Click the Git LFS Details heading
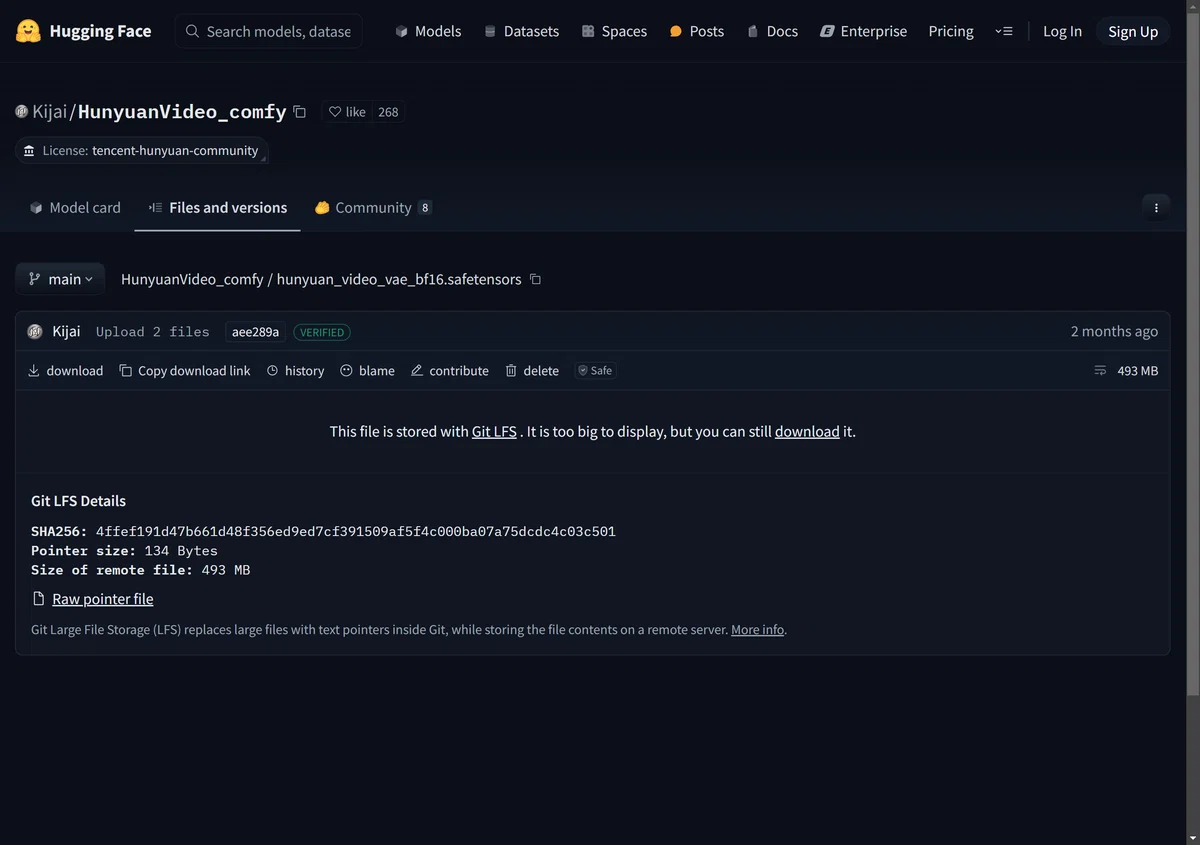Screen dimensions: 1200x845 pyautogui.click(x=79, y=501)
